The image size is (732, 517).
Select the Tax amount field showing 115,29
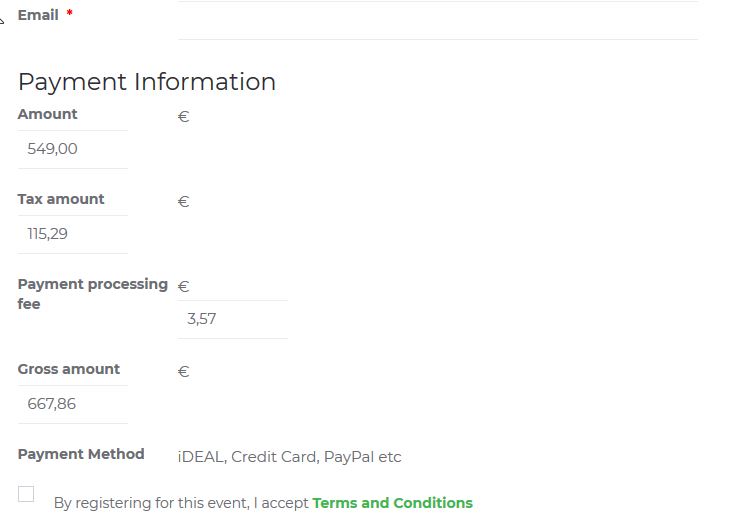[72, 234]
